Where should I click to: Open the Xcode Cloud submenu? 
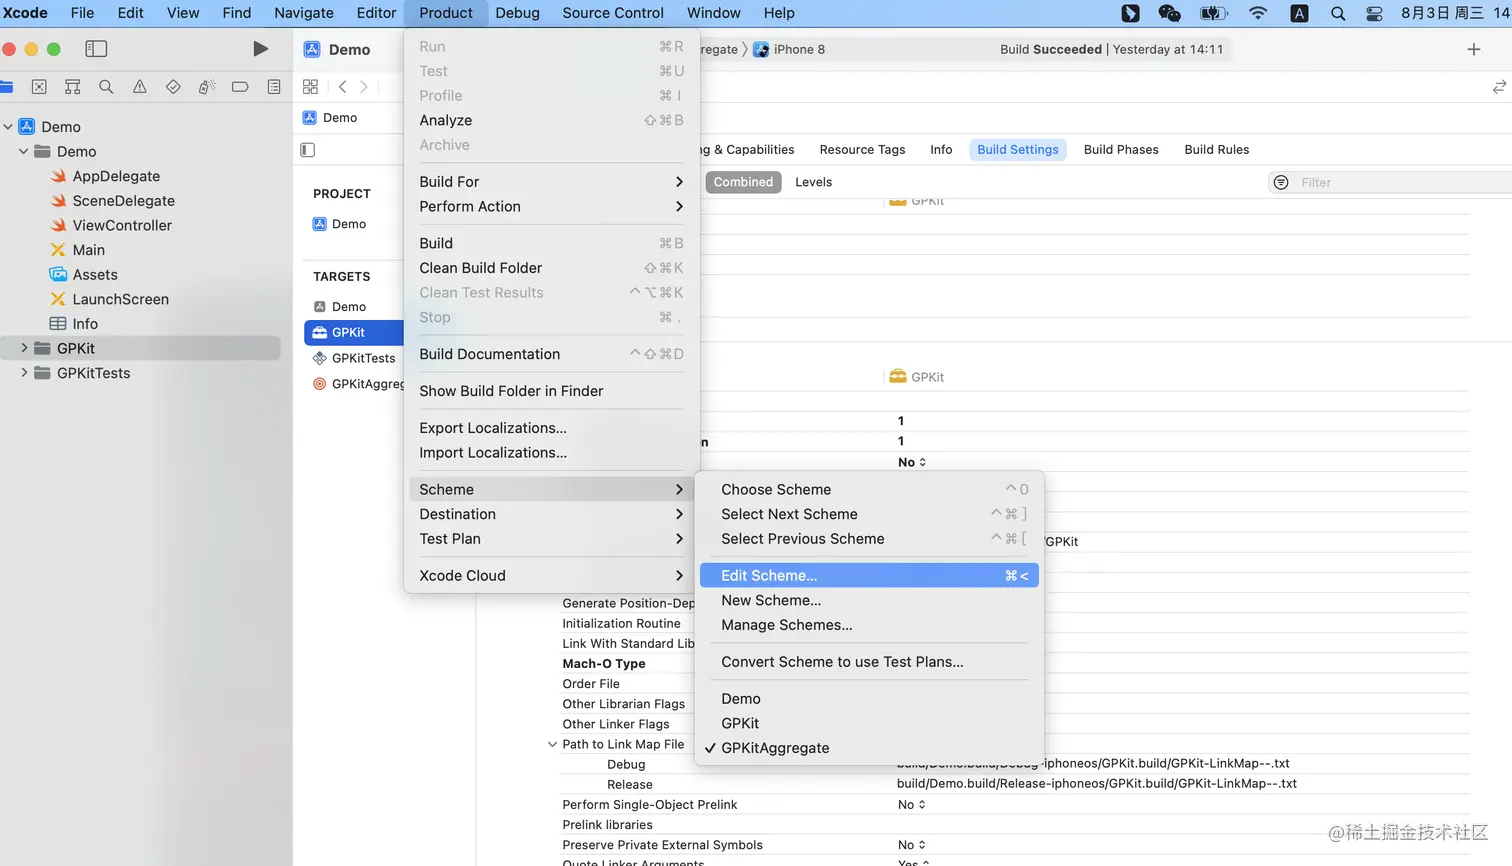551,576
